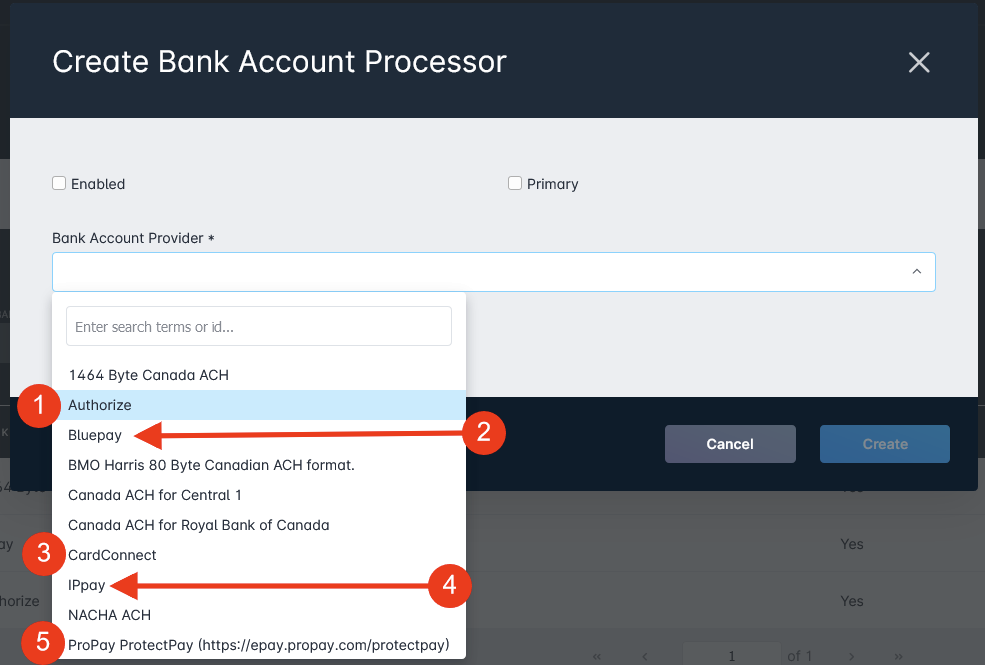
Task: Choose Canada ACH for Central 1
Action: (x=259, y=495)
